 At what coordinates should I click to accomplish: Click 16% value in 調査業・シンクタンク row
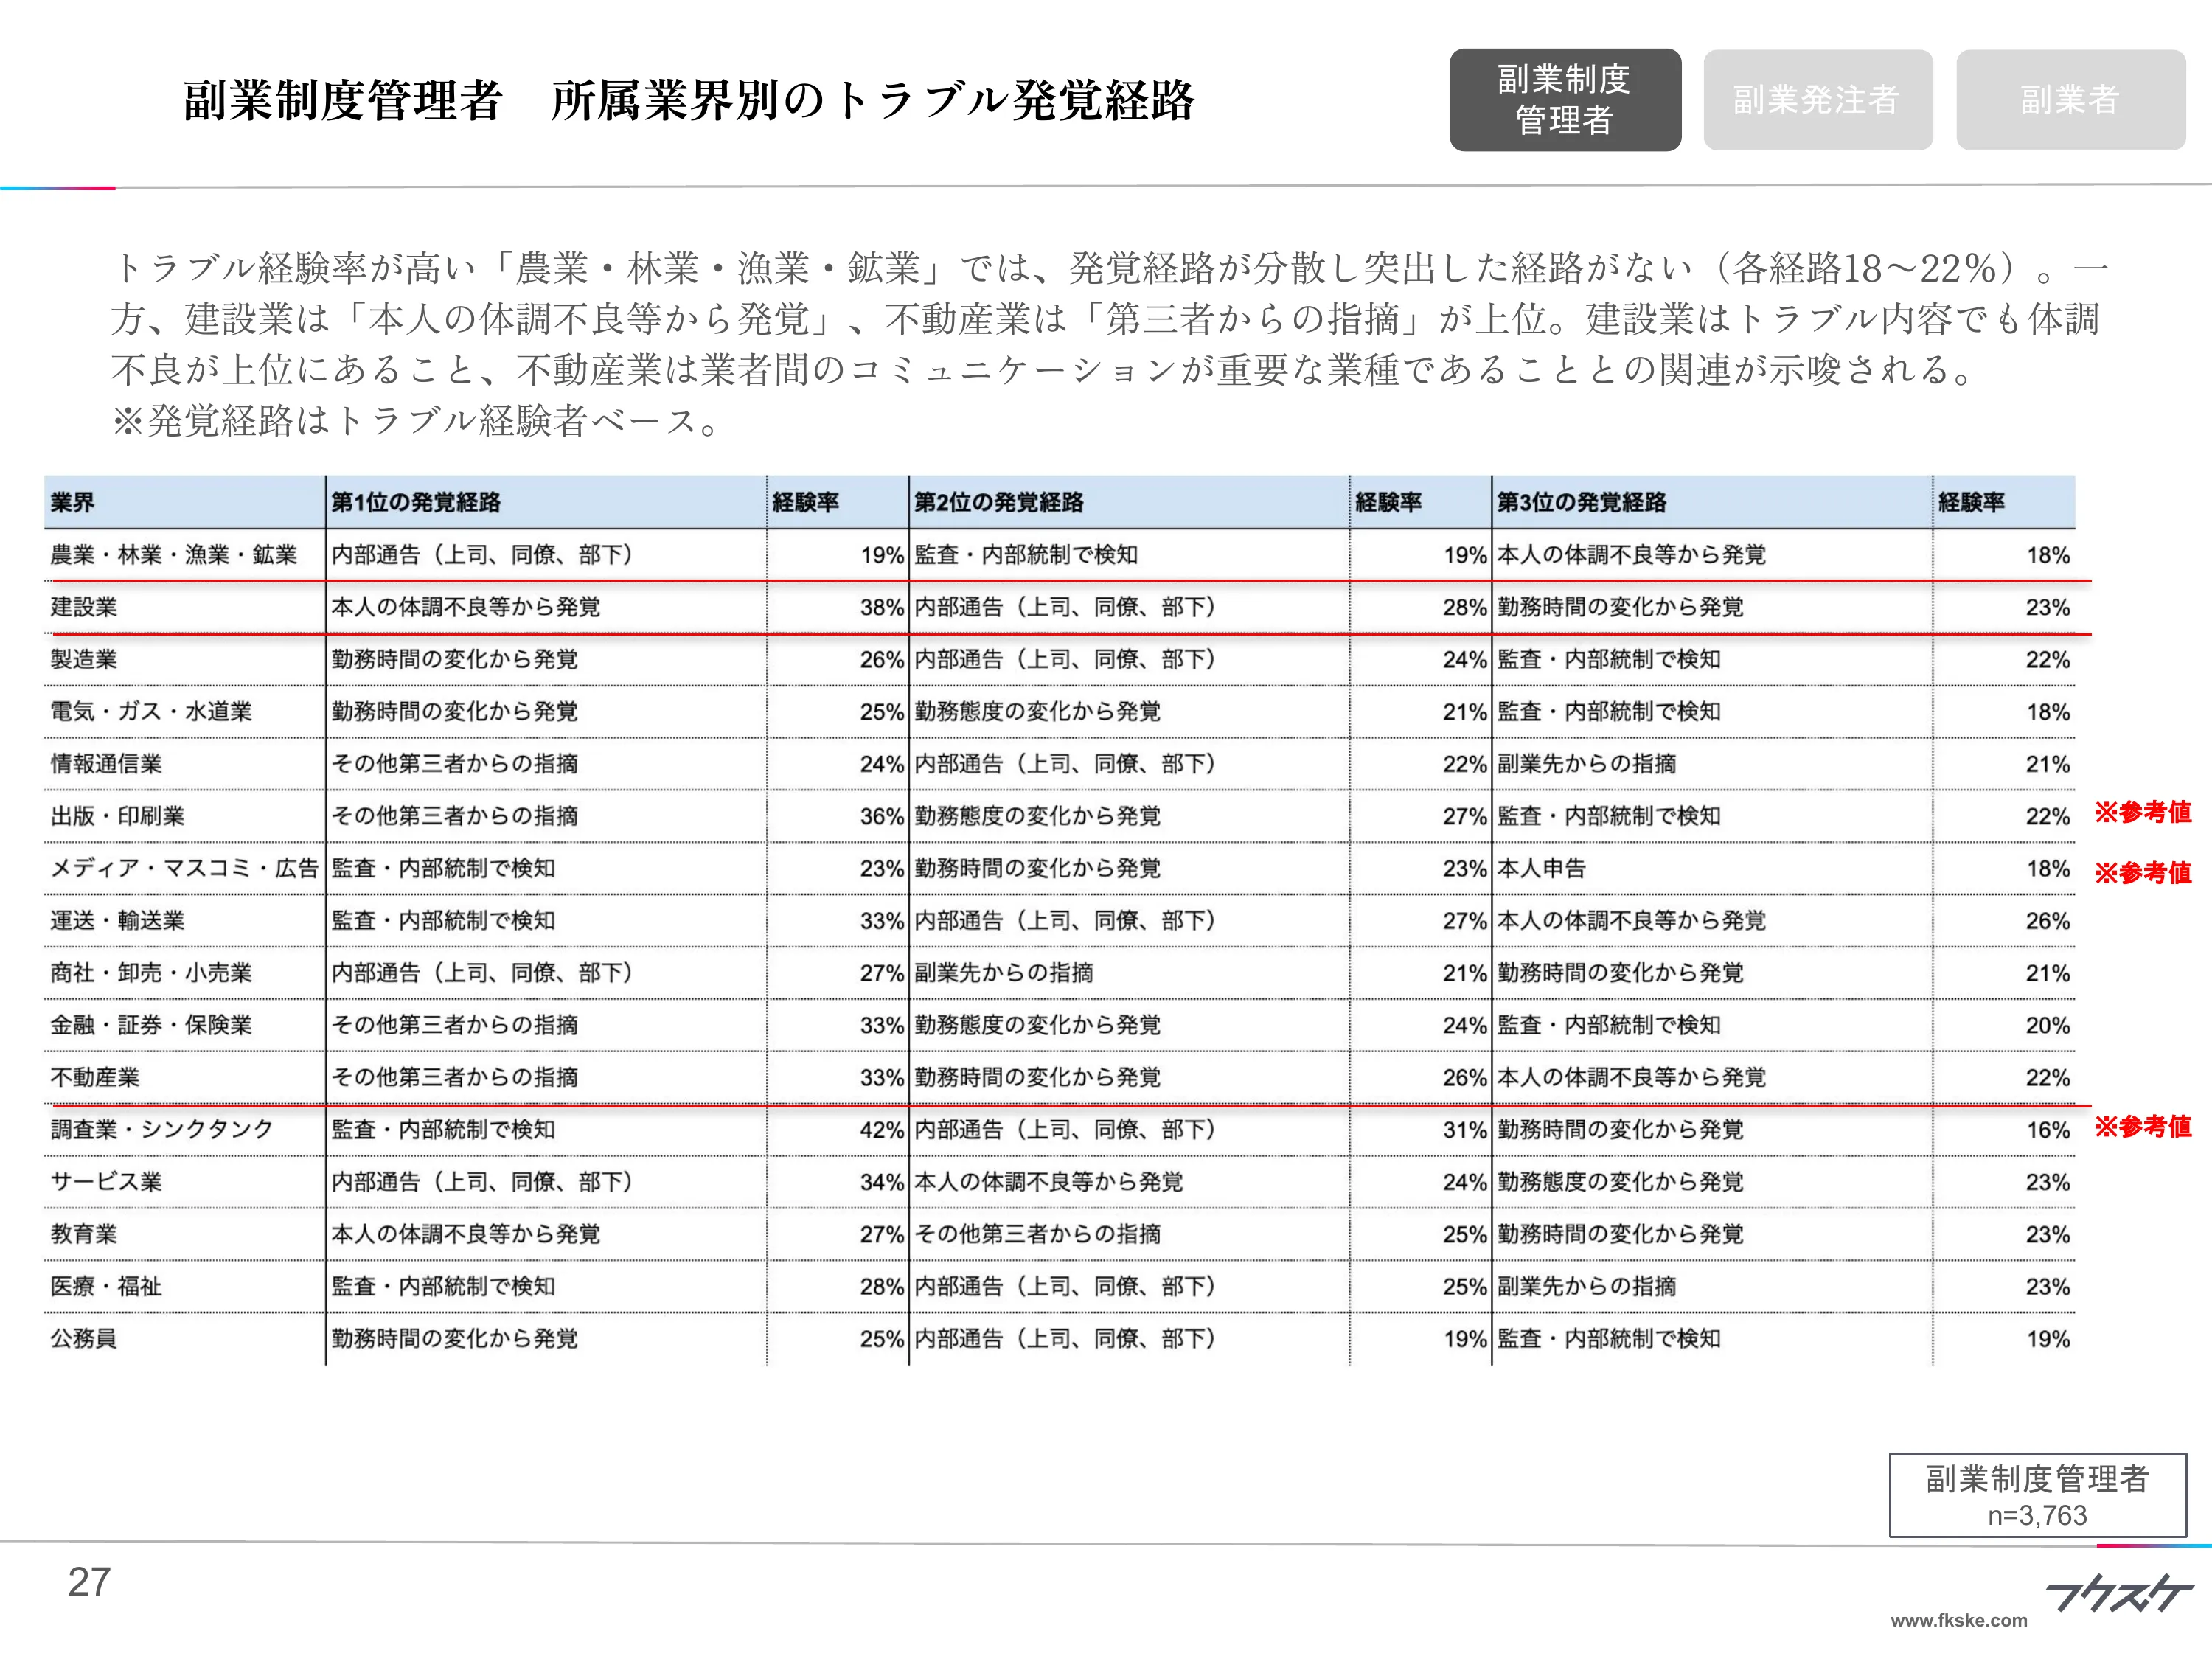click(2048, 1130)
